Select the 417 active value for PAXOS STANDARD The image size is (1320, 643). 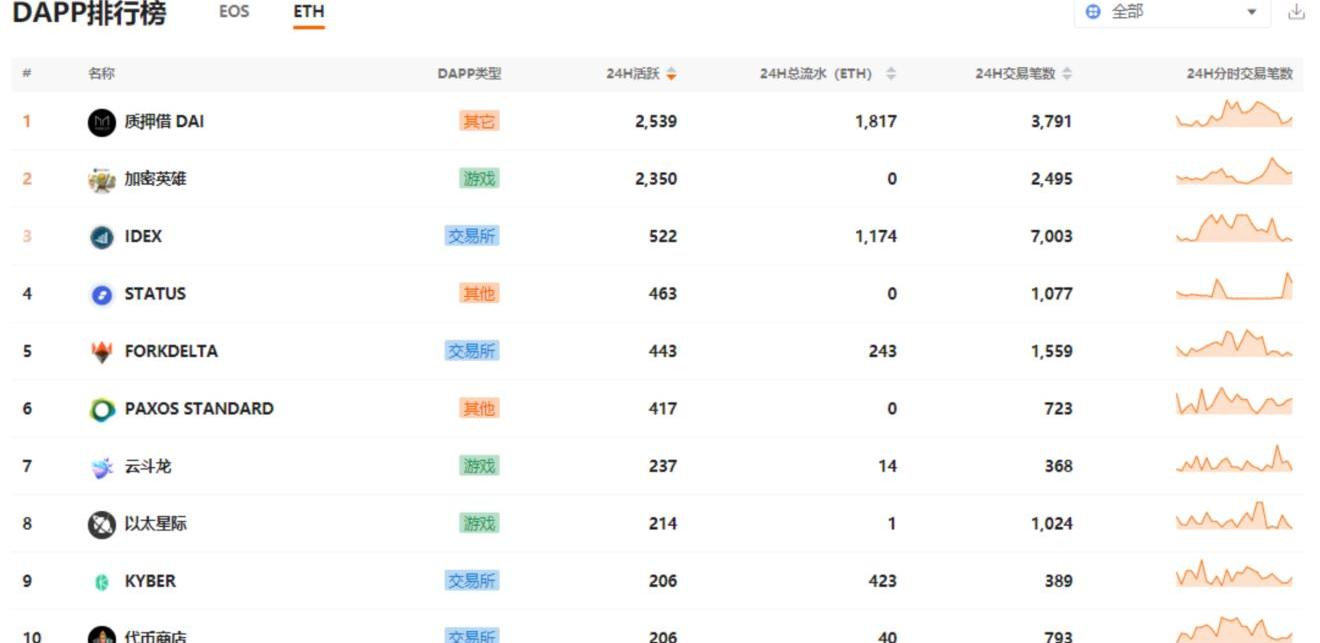(x=663, y=408)
